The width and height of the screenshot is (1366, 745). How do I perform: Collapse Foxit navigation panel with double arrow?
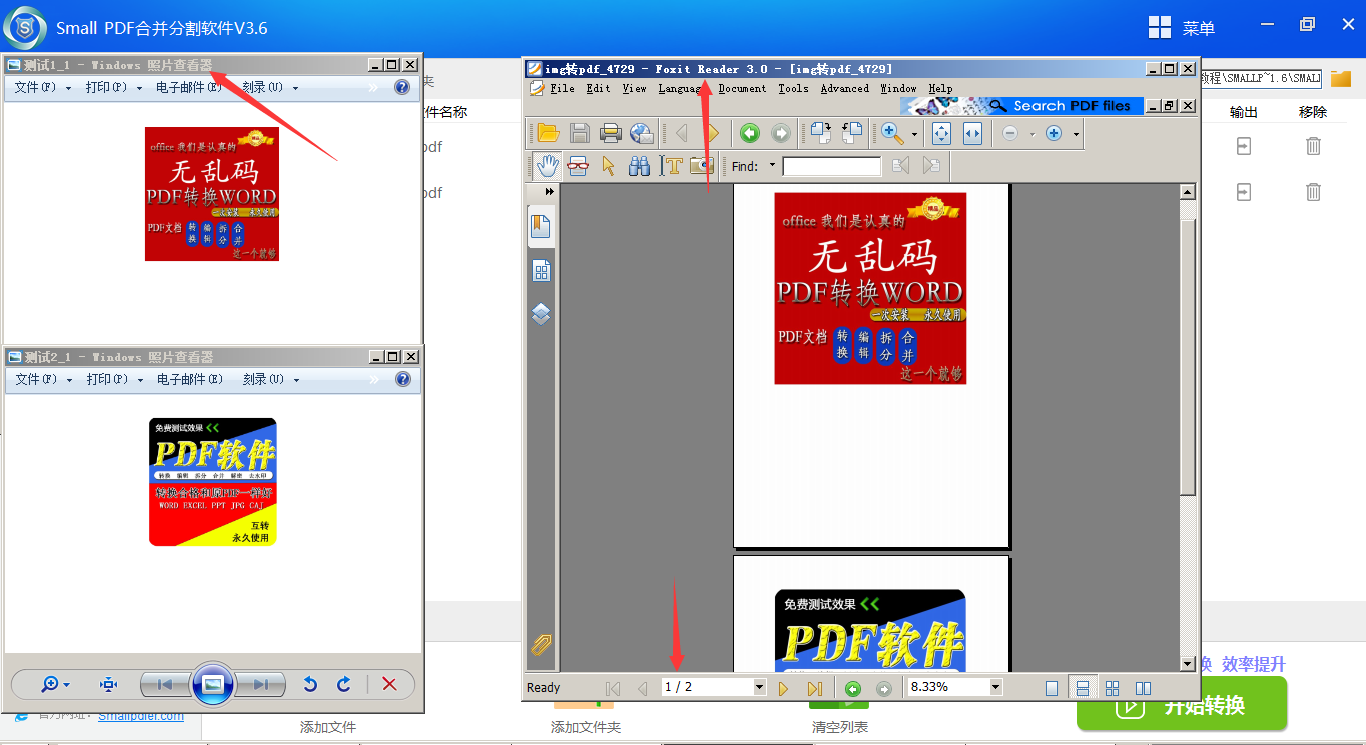click(549, 191)
